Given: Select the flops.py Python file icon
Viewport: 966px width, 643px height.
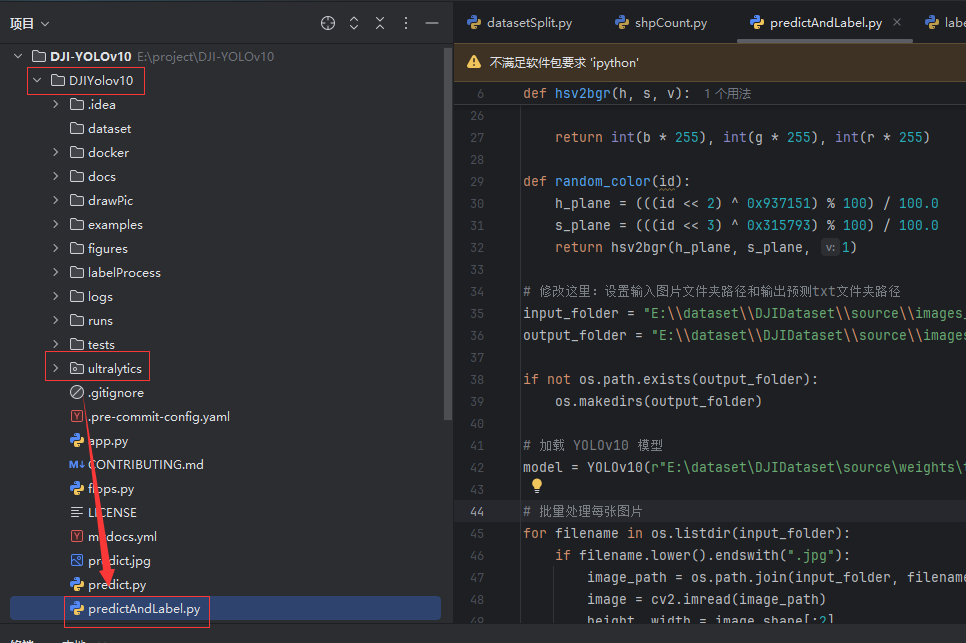Looking at the screenshot, I should pos(77,488).
